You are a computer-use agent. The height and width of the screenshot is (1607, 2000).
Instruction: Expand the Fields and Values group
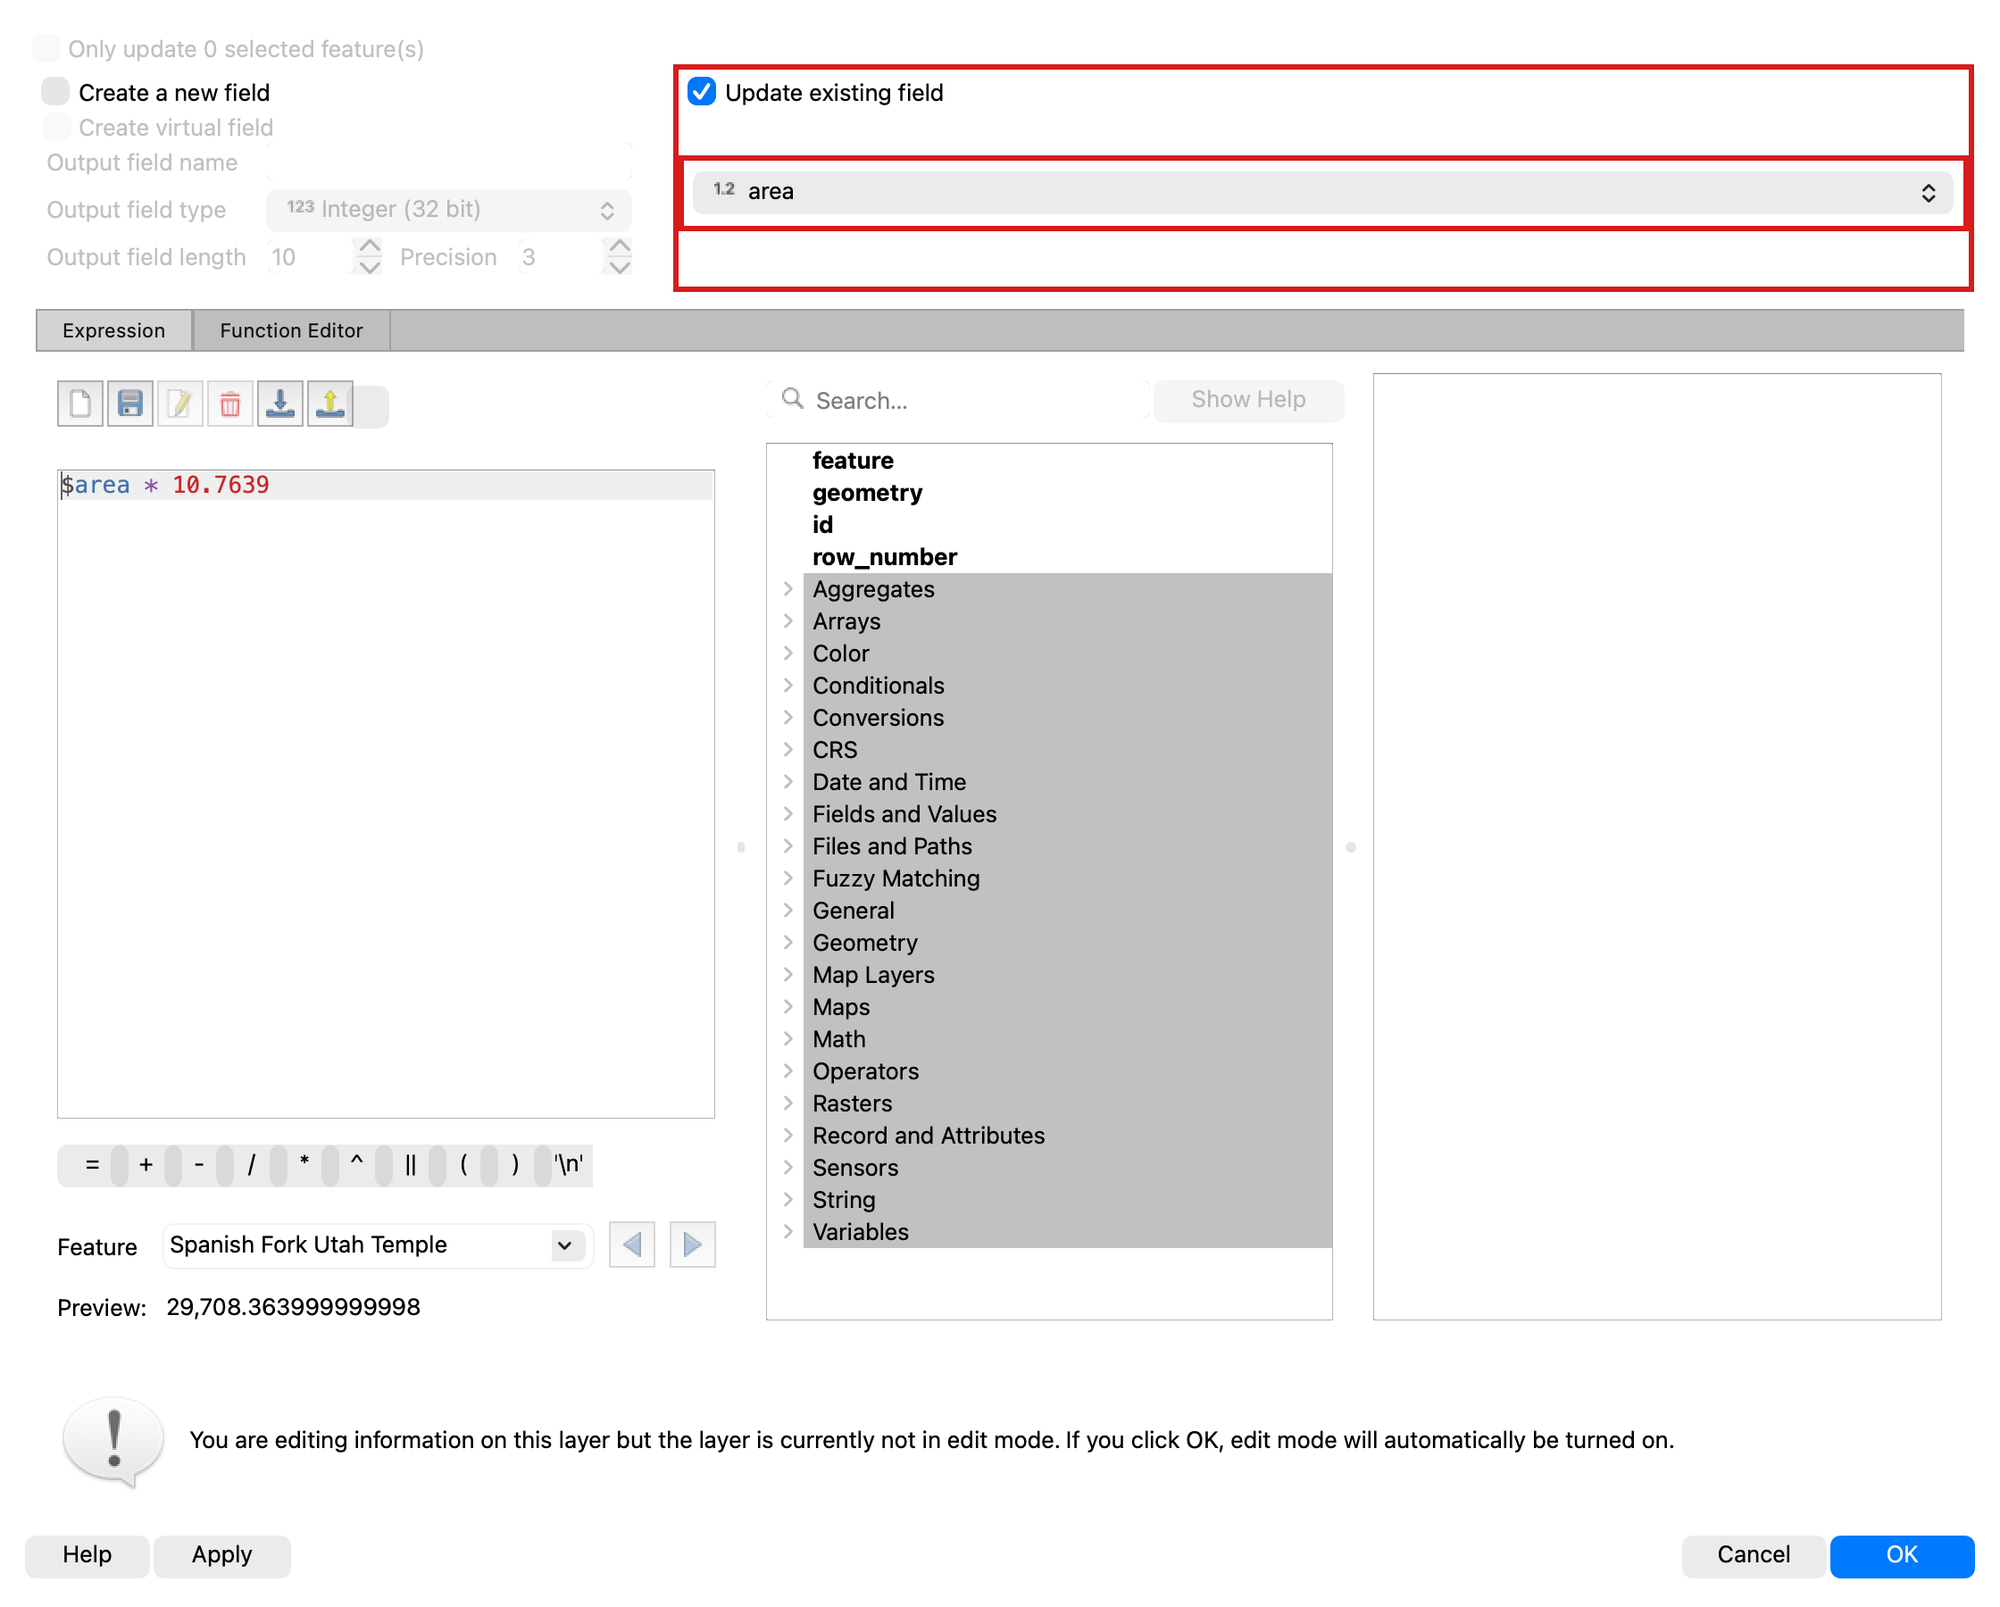coord(788,814)
